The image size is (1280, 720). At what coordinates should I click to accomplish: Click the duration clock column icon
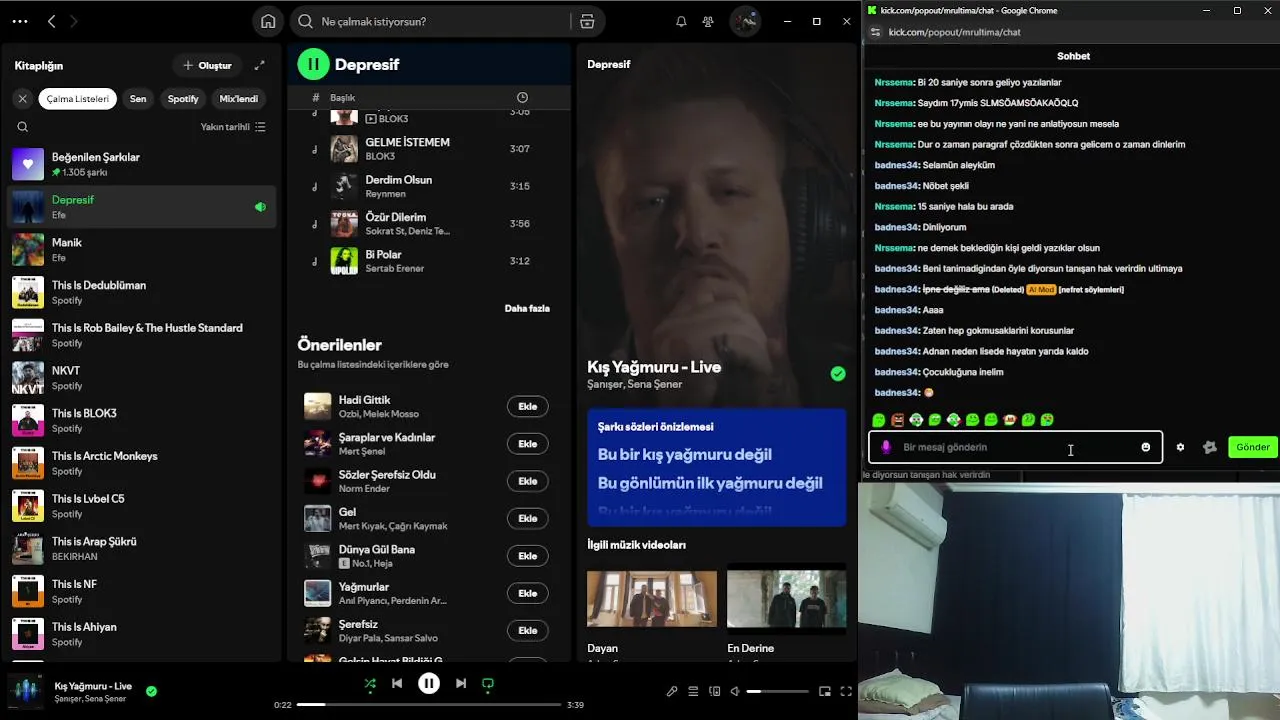point(522,97)
